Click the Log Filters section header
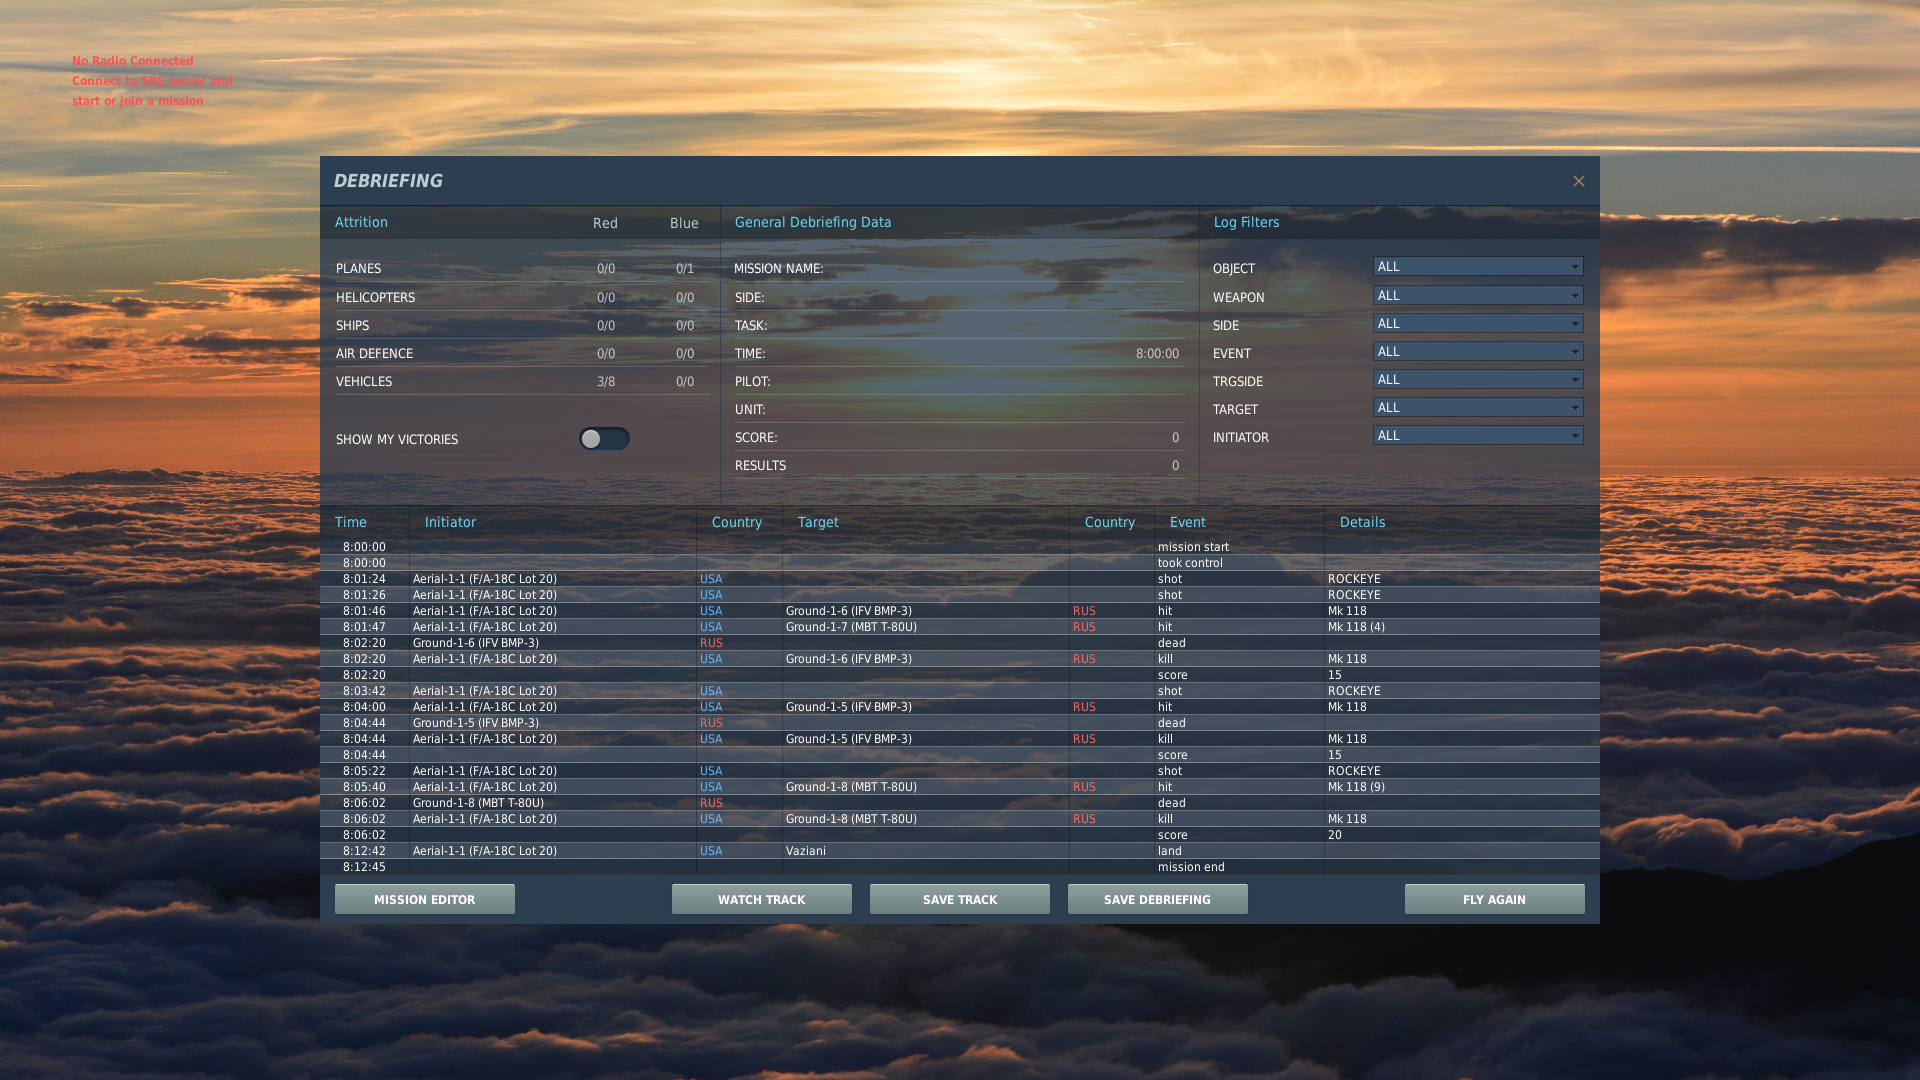The image size is (1920, 1080). [1246, 222]
